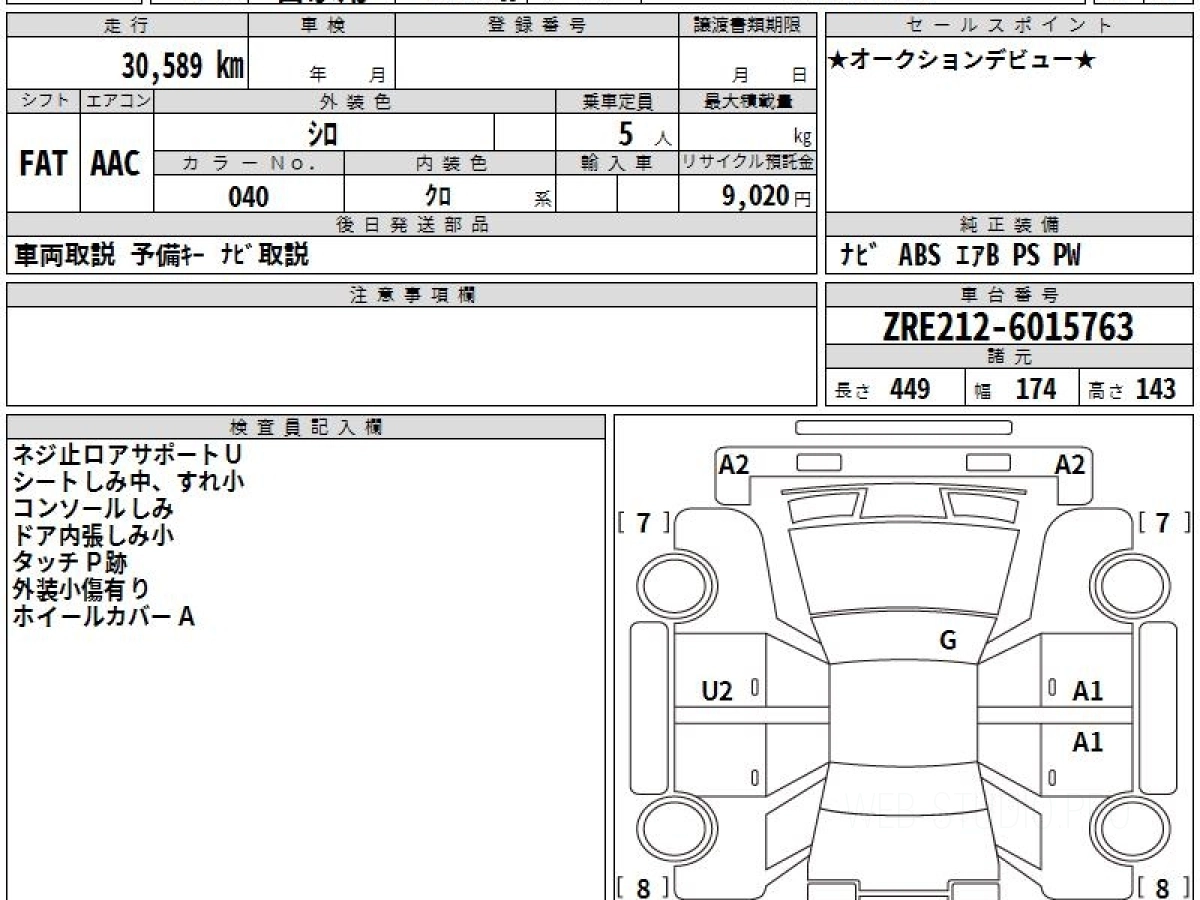Select the 登録番号 header cell
1200x900 pixels.
tap(537, 26)
